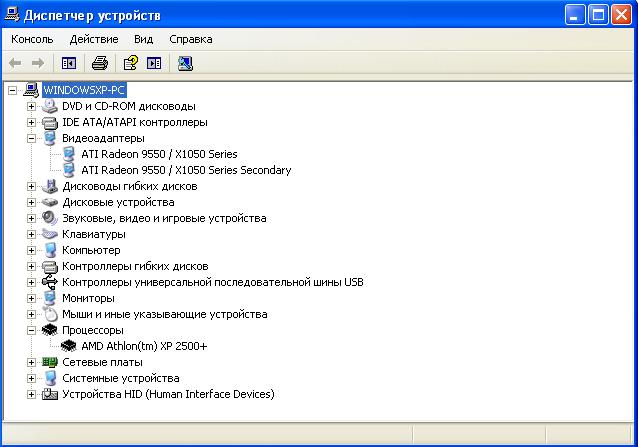Click the WINDOWSXP-PC computer icon

click(x=31, y=90)
